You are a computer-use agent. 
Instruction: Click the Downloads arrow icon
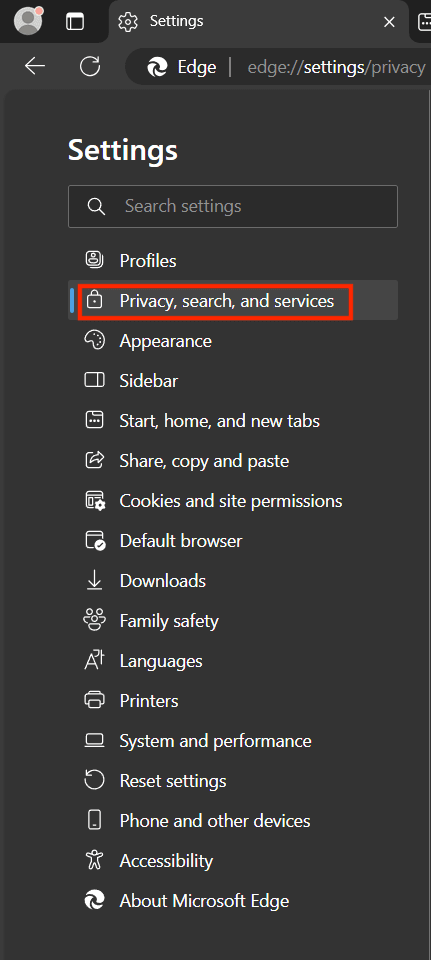[x=94, y=580]
